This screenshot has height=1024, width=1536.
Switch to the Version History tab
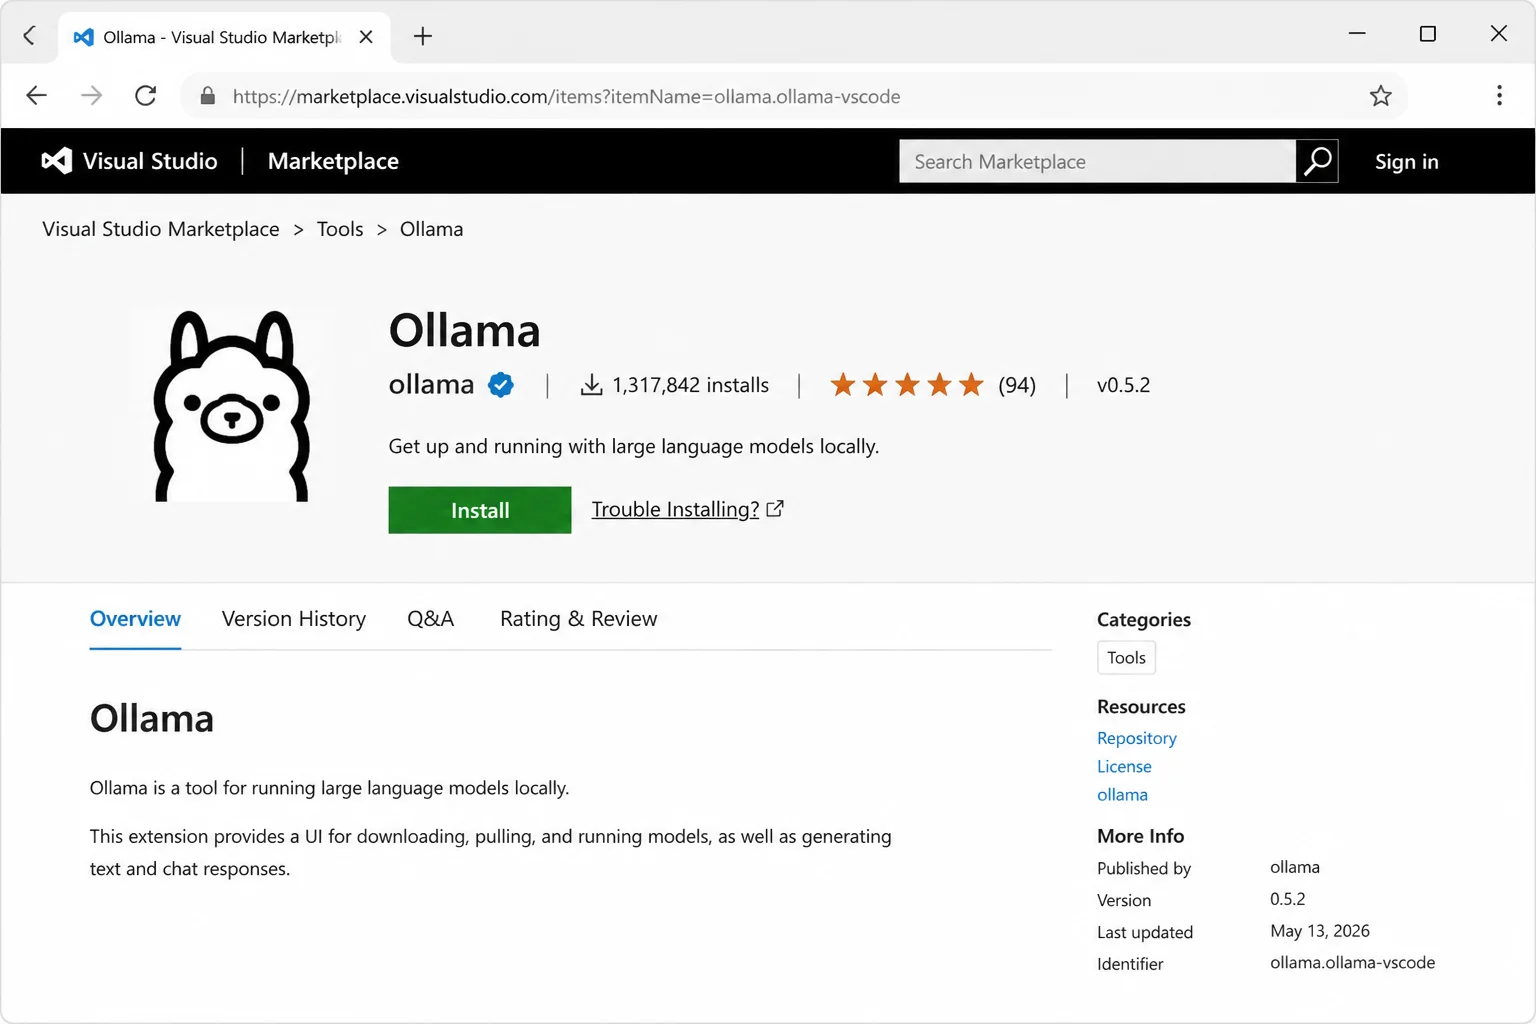coord(294,619)
